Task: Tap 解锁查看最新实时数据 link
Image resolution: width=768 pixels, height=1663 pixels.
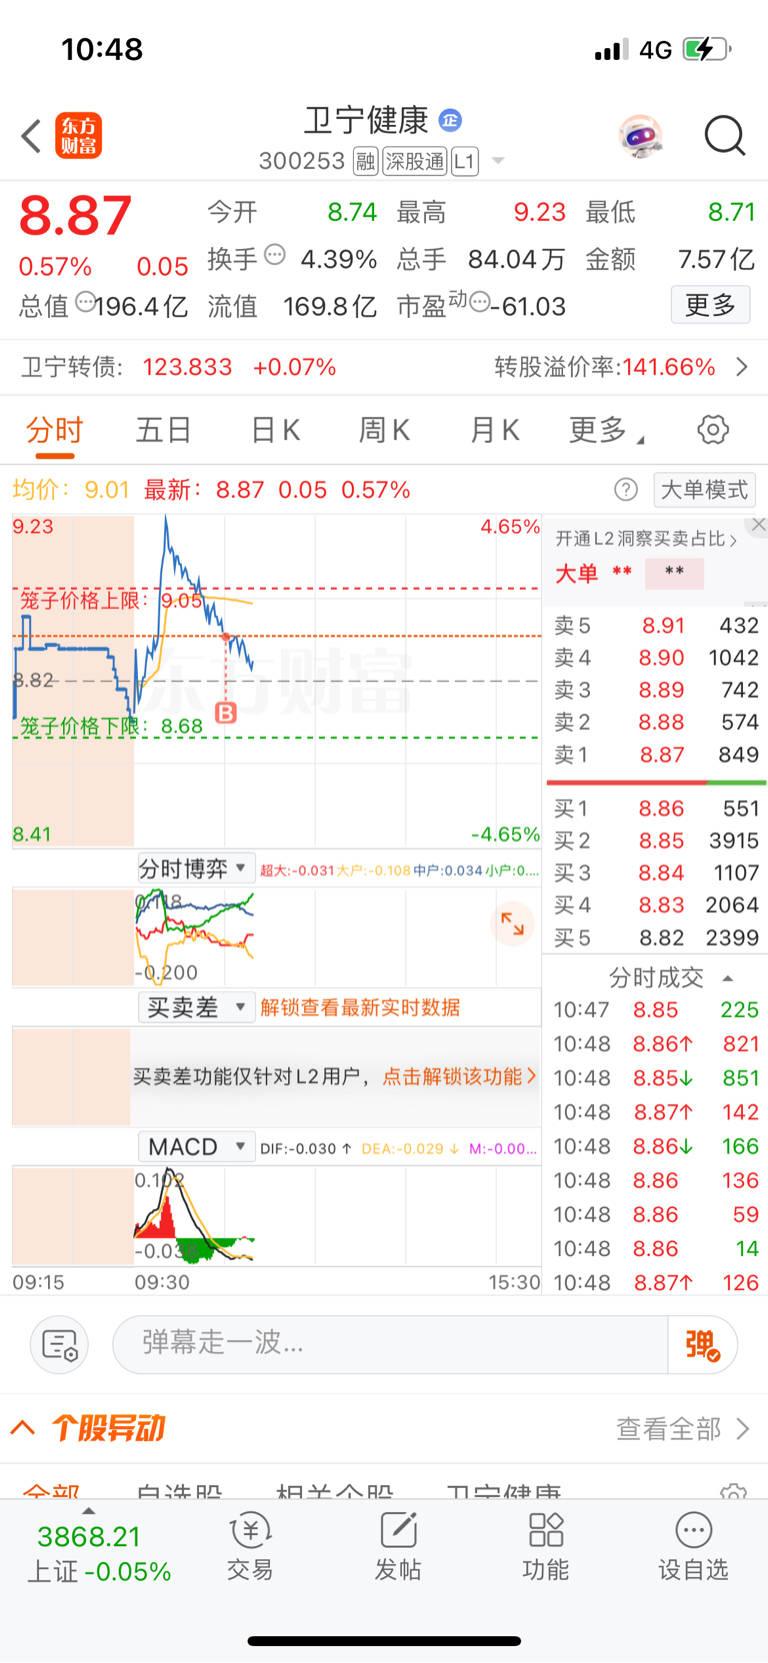Action: [360, 1007]
